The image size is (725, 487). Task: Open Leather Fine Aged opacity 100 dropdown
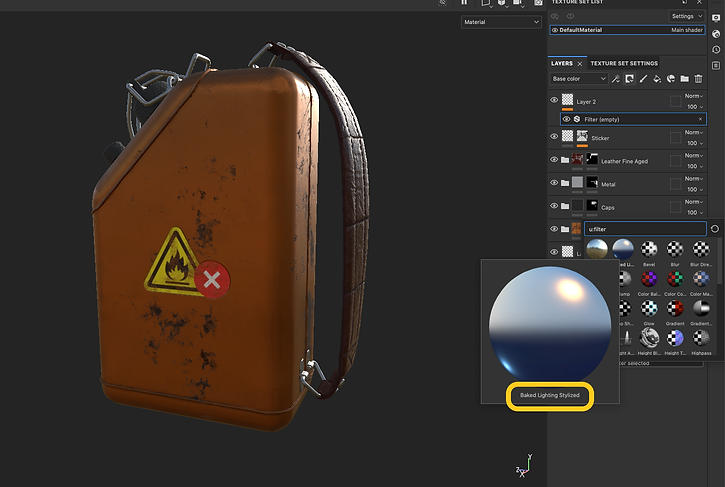click(x=694, y=166)
